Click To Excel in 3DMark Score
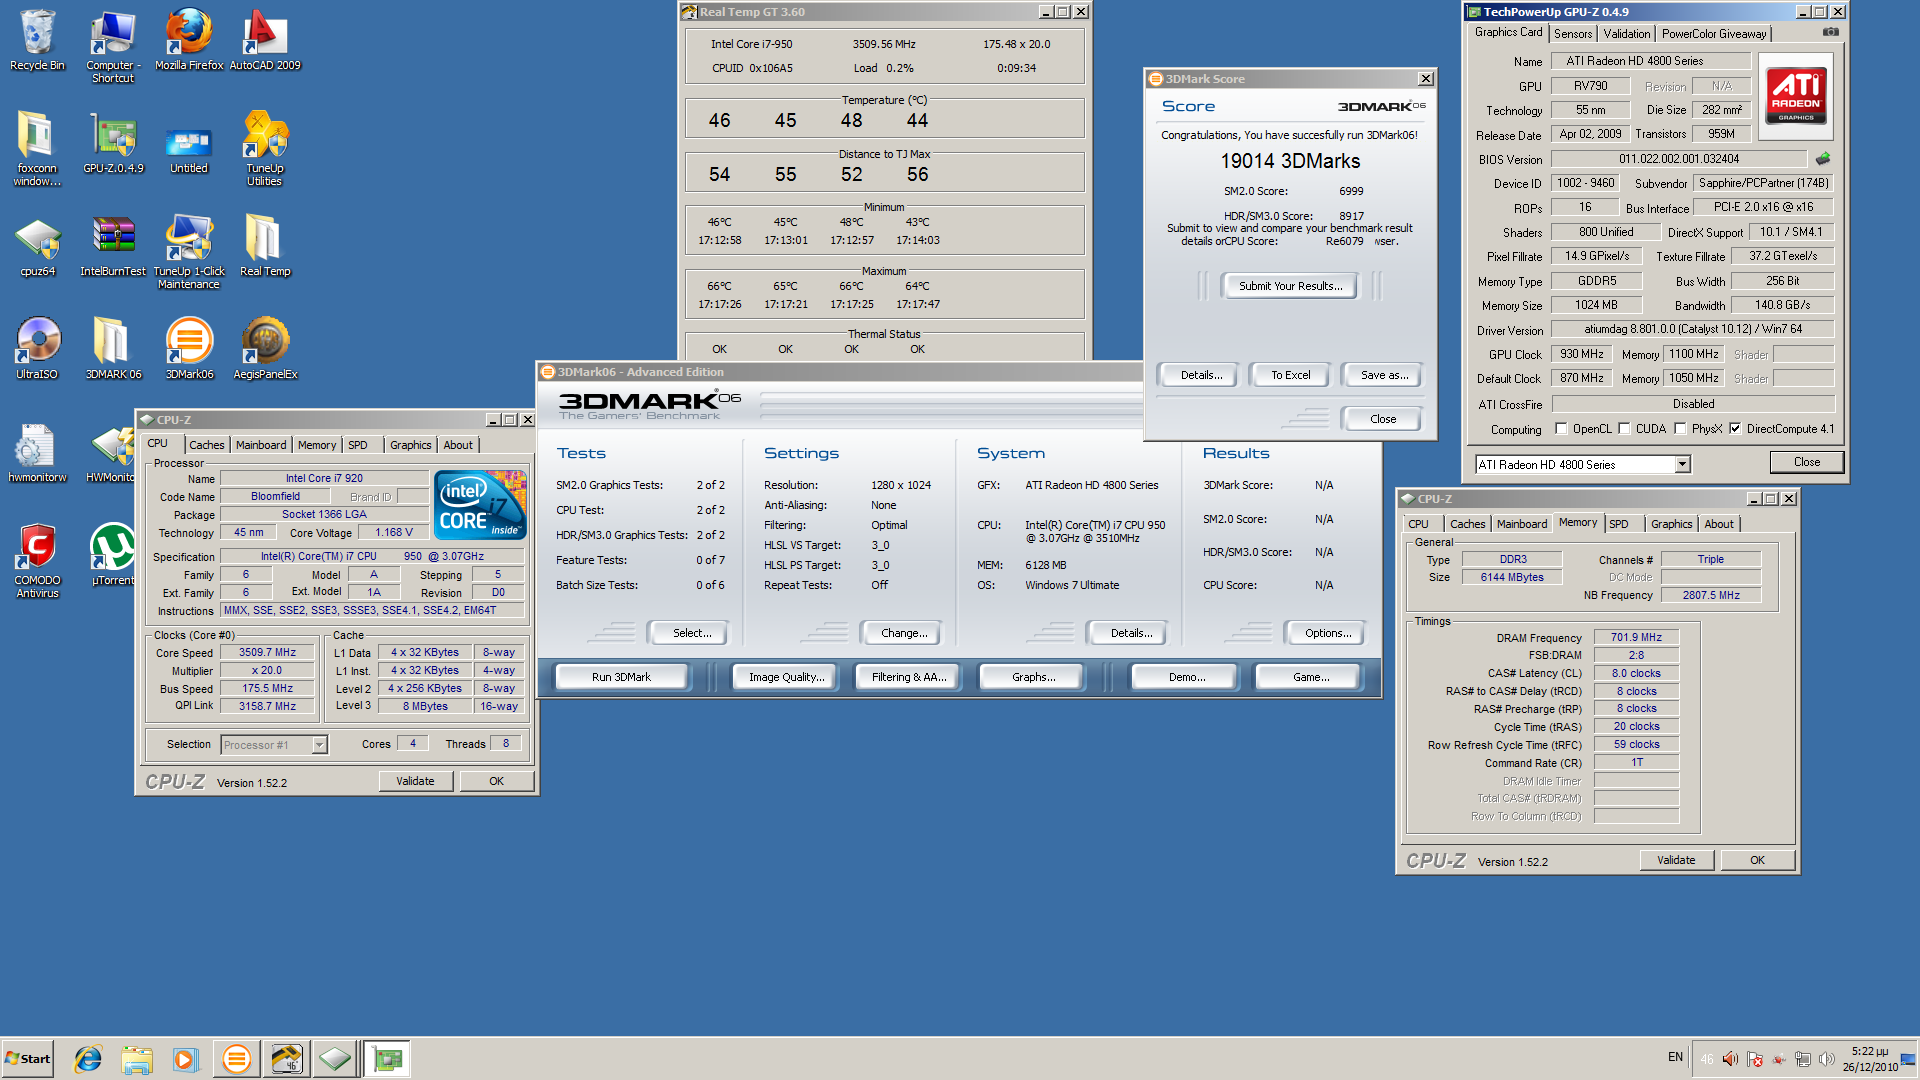Image resolution: width=1920 pixels, height=1080 pixels. tap(1290, 375)
